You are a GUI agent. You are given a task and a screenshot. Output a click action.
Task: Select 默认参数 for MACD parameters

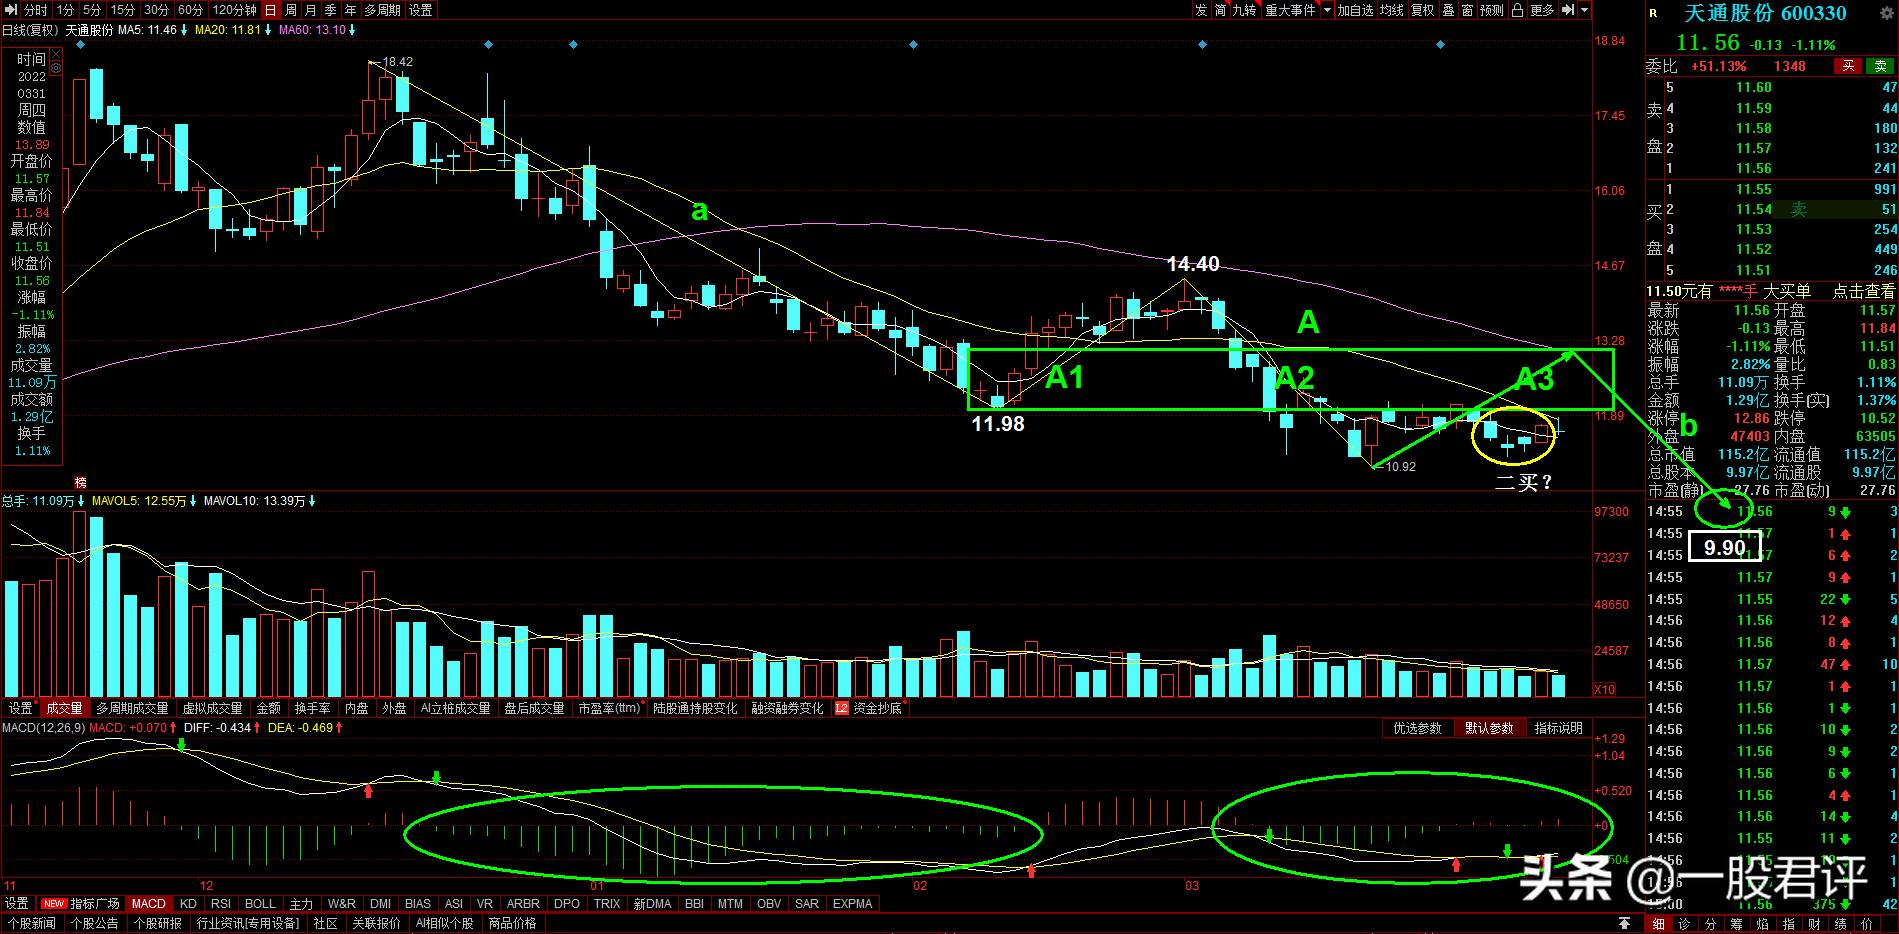1489,728
